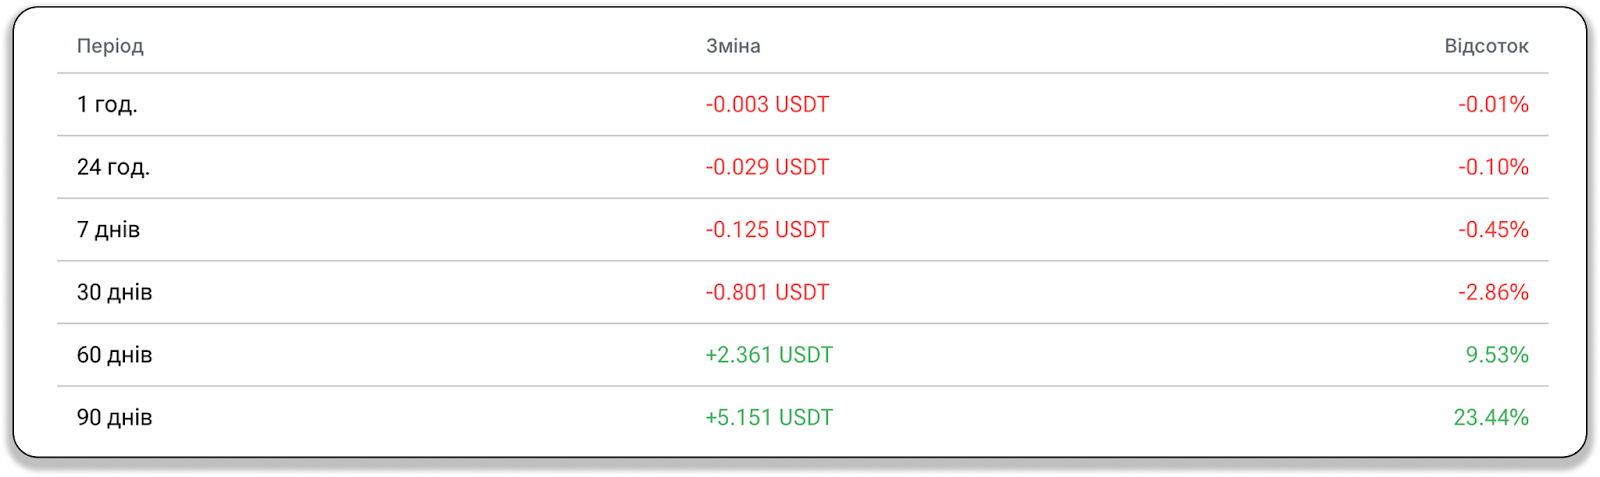Select the 24 год. period row
The width and height of the screenshot is (1600, 477).
click(x=803, y=167)
